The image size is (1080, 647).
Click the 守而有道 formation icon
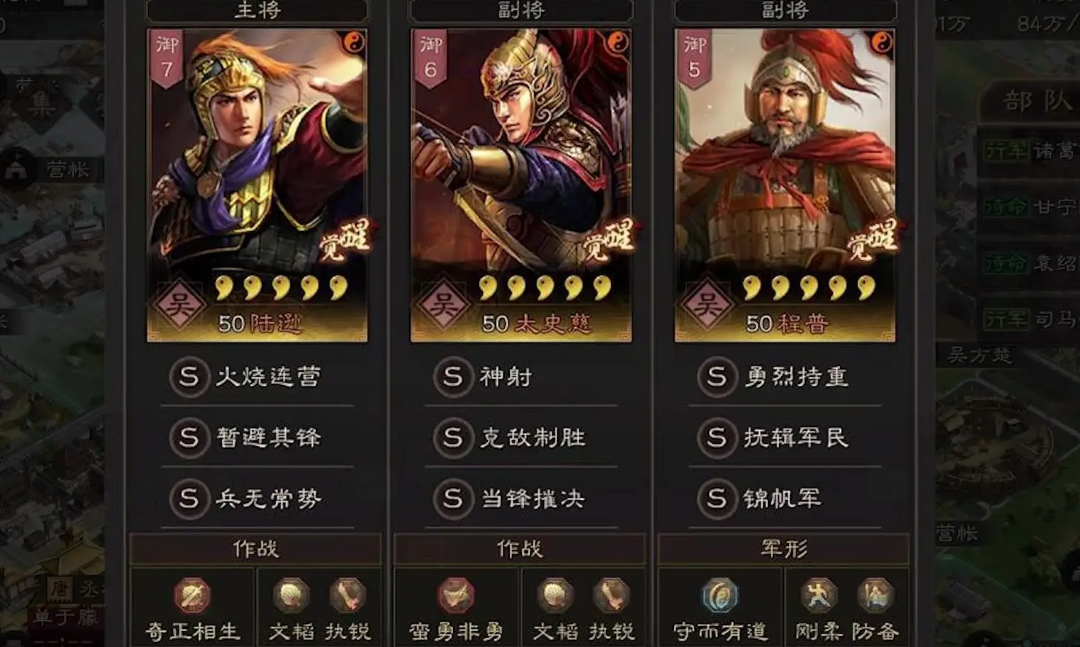(720, 595)
